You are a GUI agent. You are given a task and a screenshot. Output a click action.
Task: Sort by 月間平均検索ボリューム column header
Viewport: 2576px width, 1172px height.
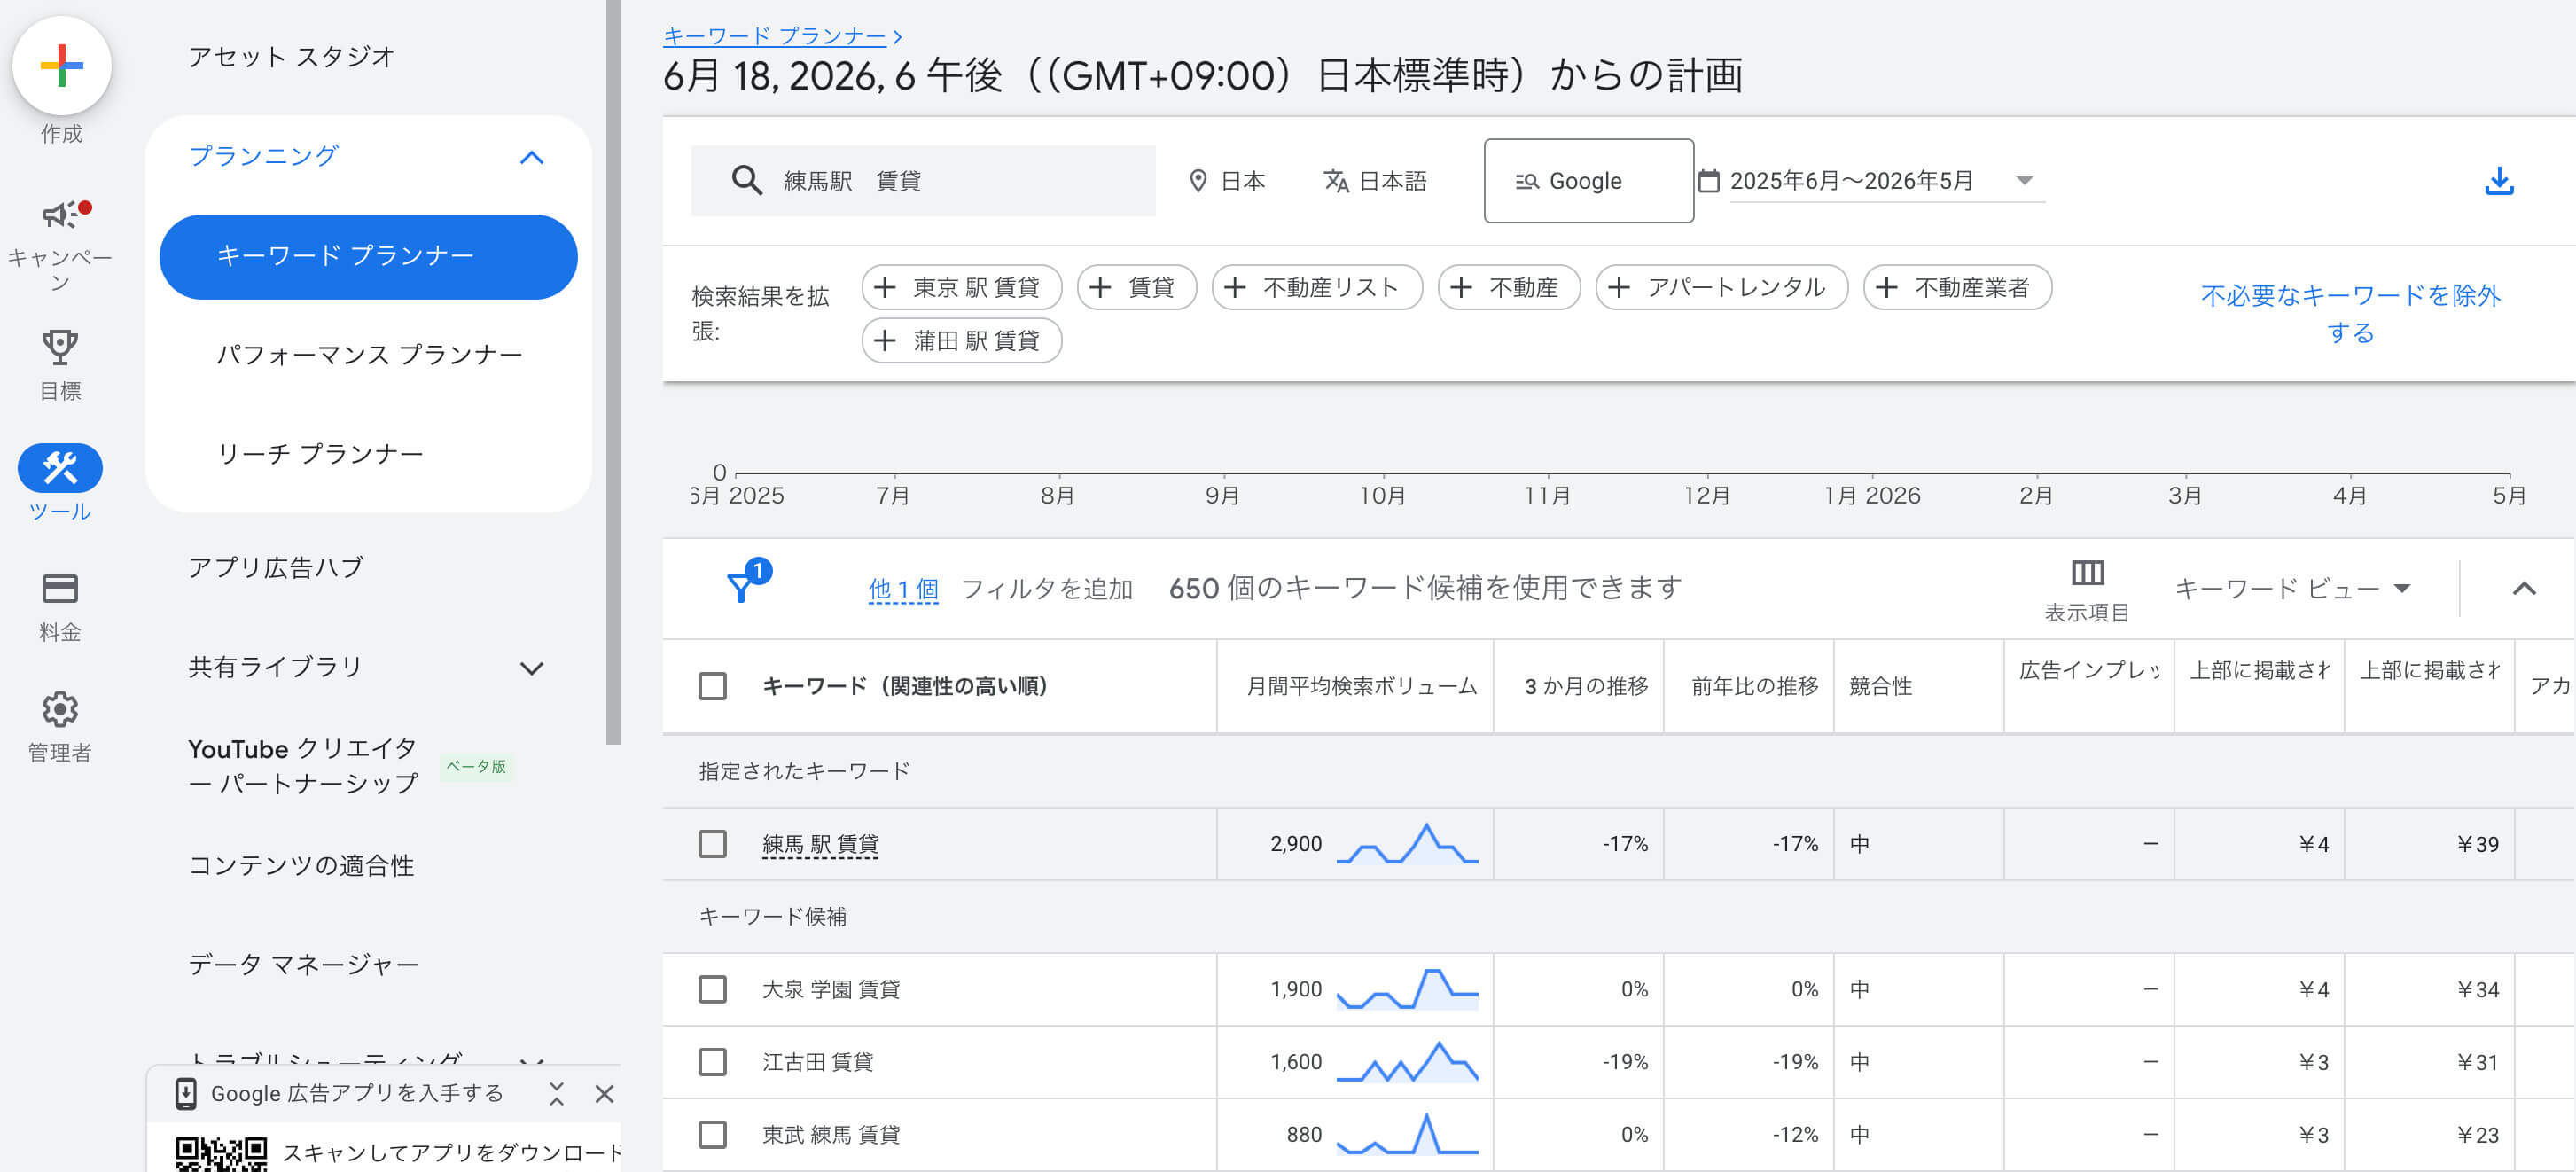point(1361,686)
